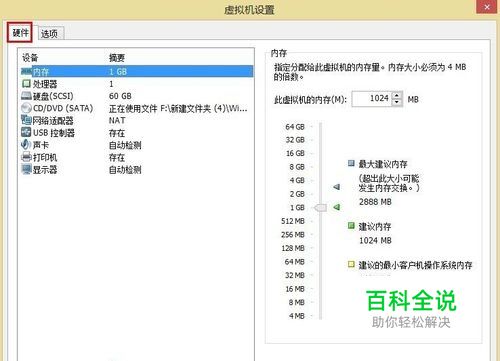Click the 128 MB label on memory scale
The height and width of the screenshot is (361, 500).
point(293,248)
